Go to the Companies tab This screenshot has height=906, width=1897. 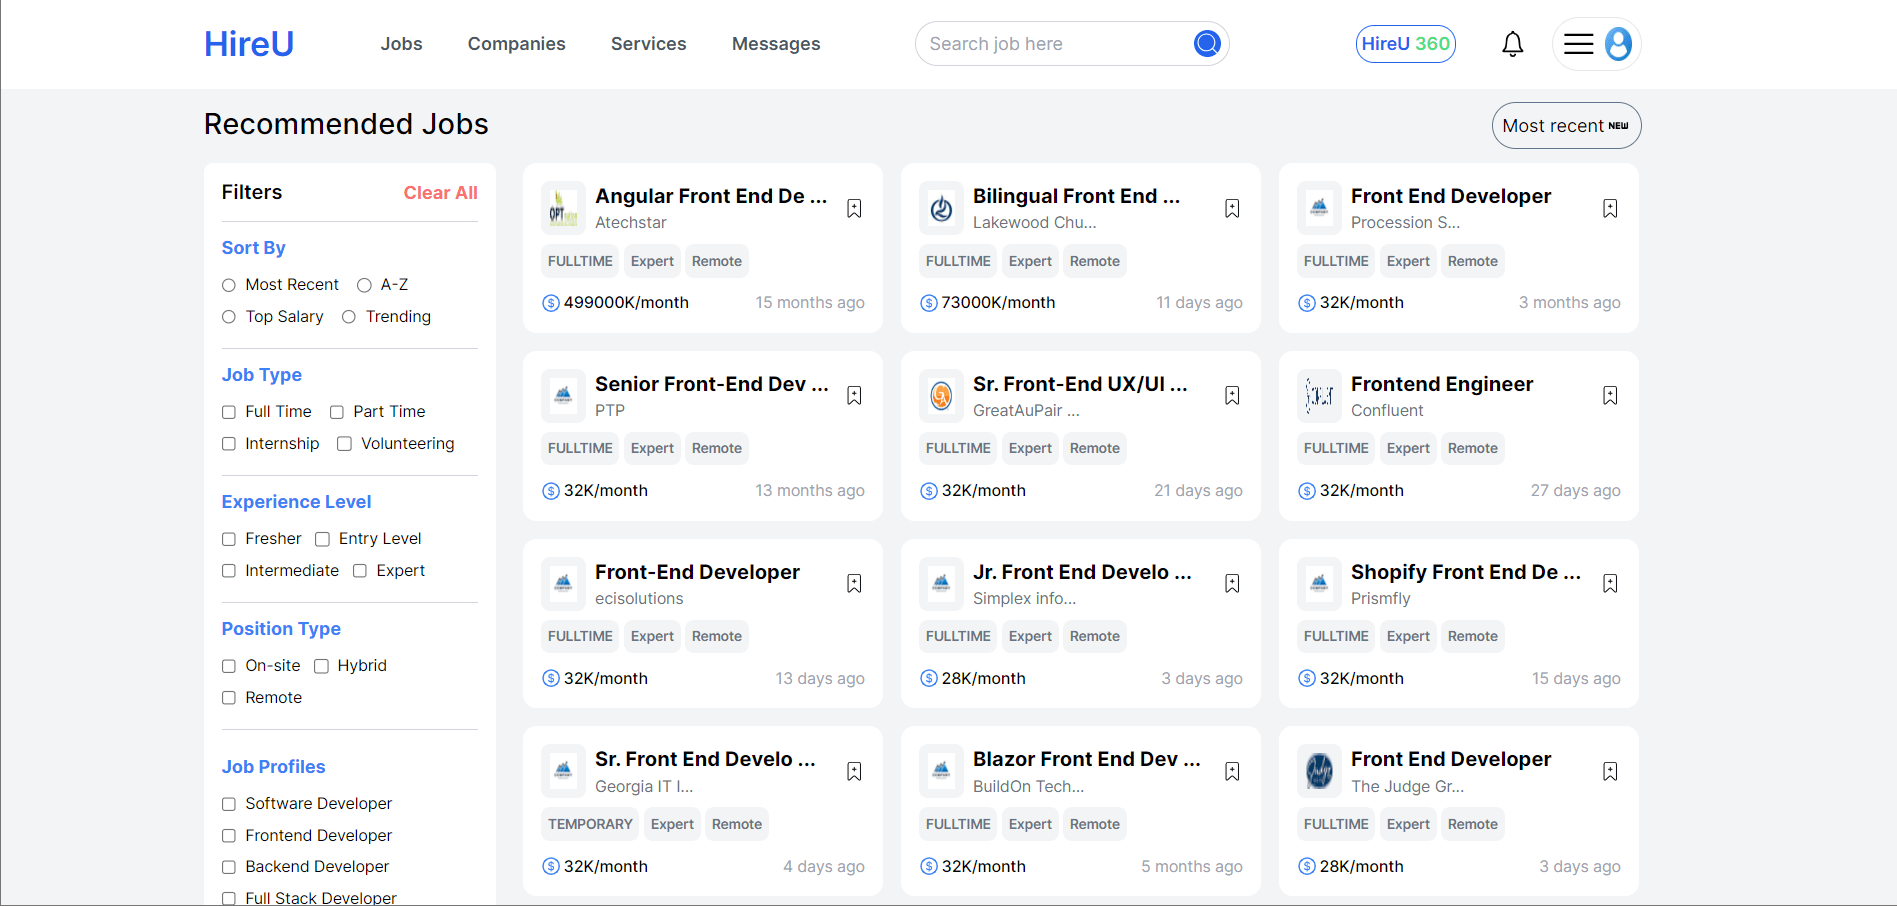[517, 44]
